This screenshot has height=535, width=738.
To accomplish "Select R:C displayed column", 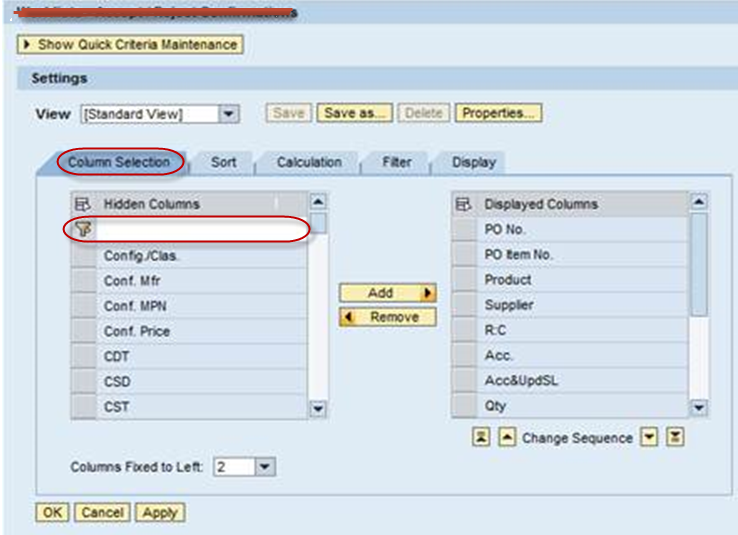I will click(583, 330).
